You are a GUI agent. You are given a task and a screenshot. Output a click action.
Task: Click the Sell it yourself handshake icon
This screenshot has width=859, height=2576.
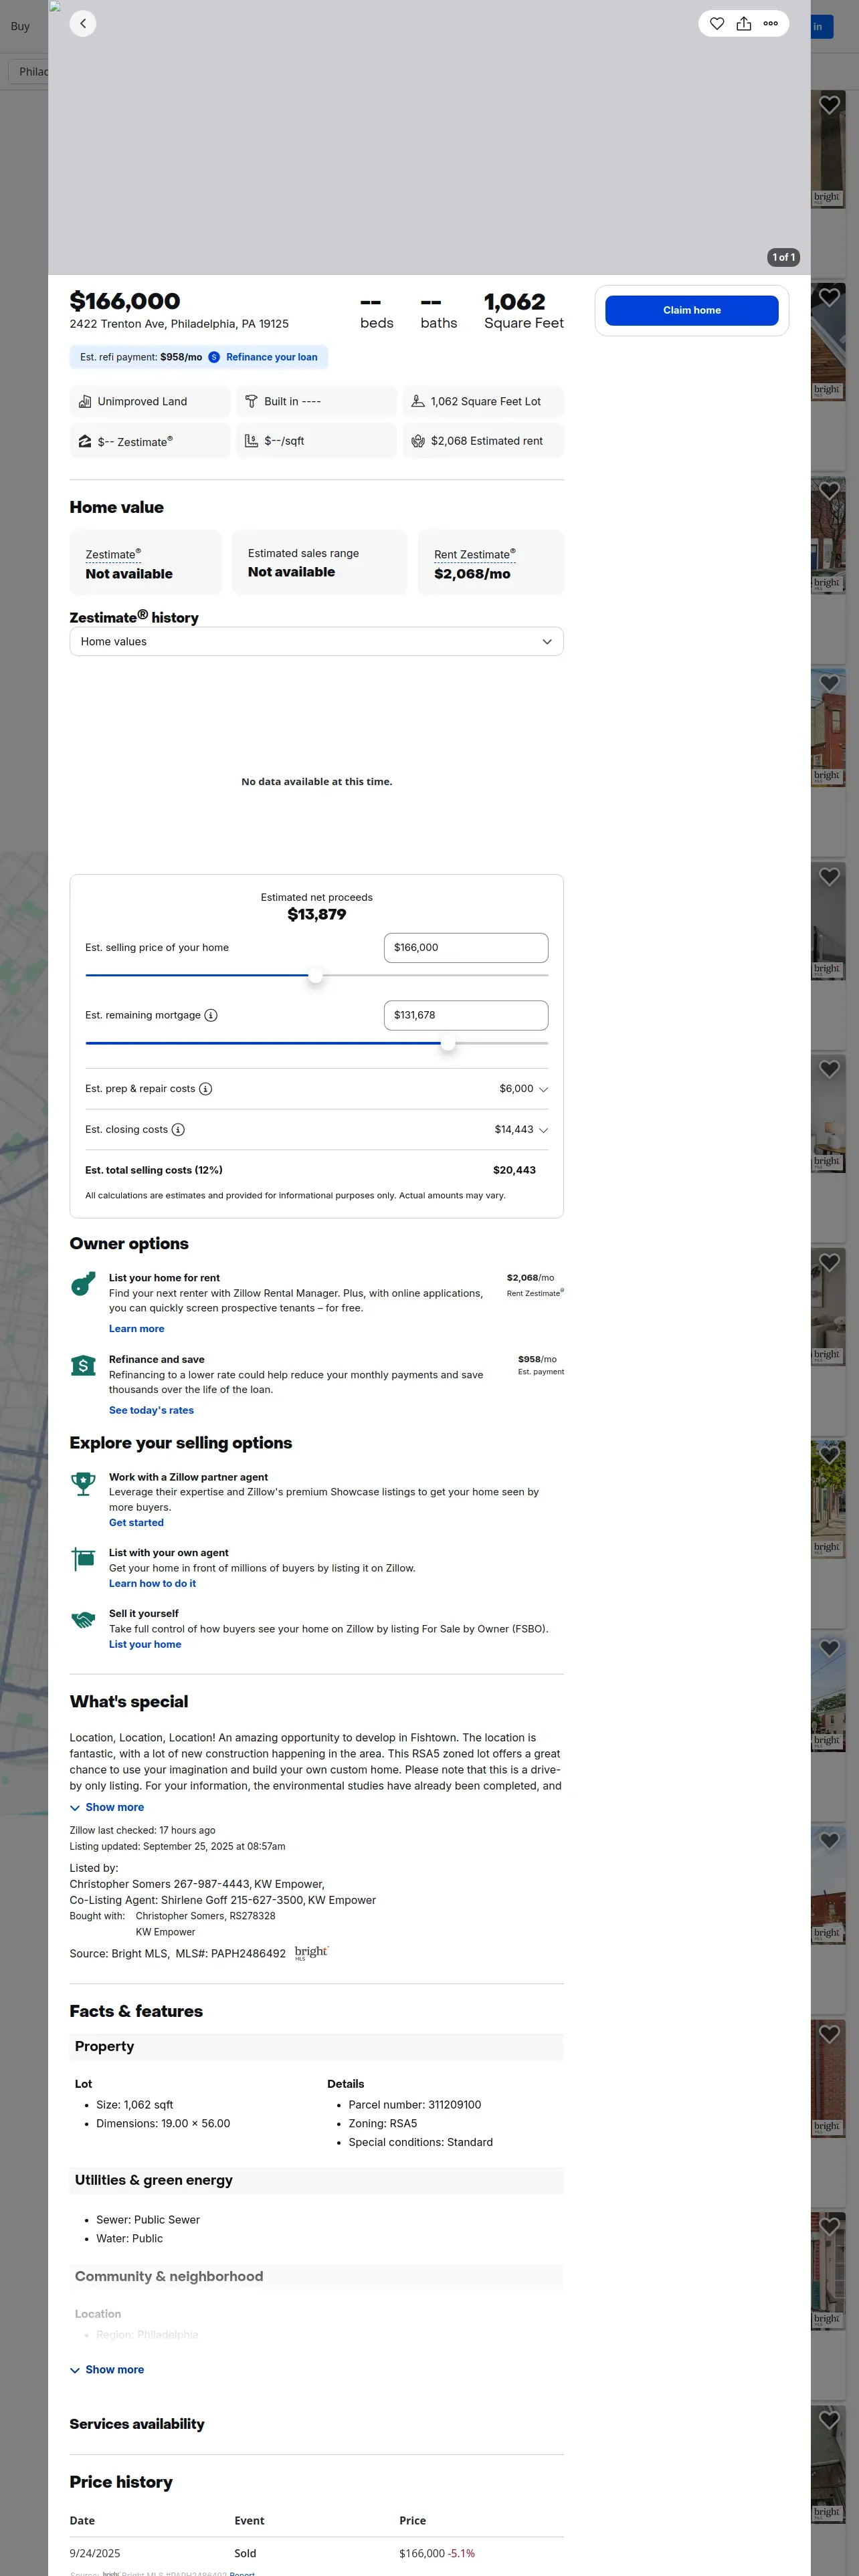click(83, 1620)
